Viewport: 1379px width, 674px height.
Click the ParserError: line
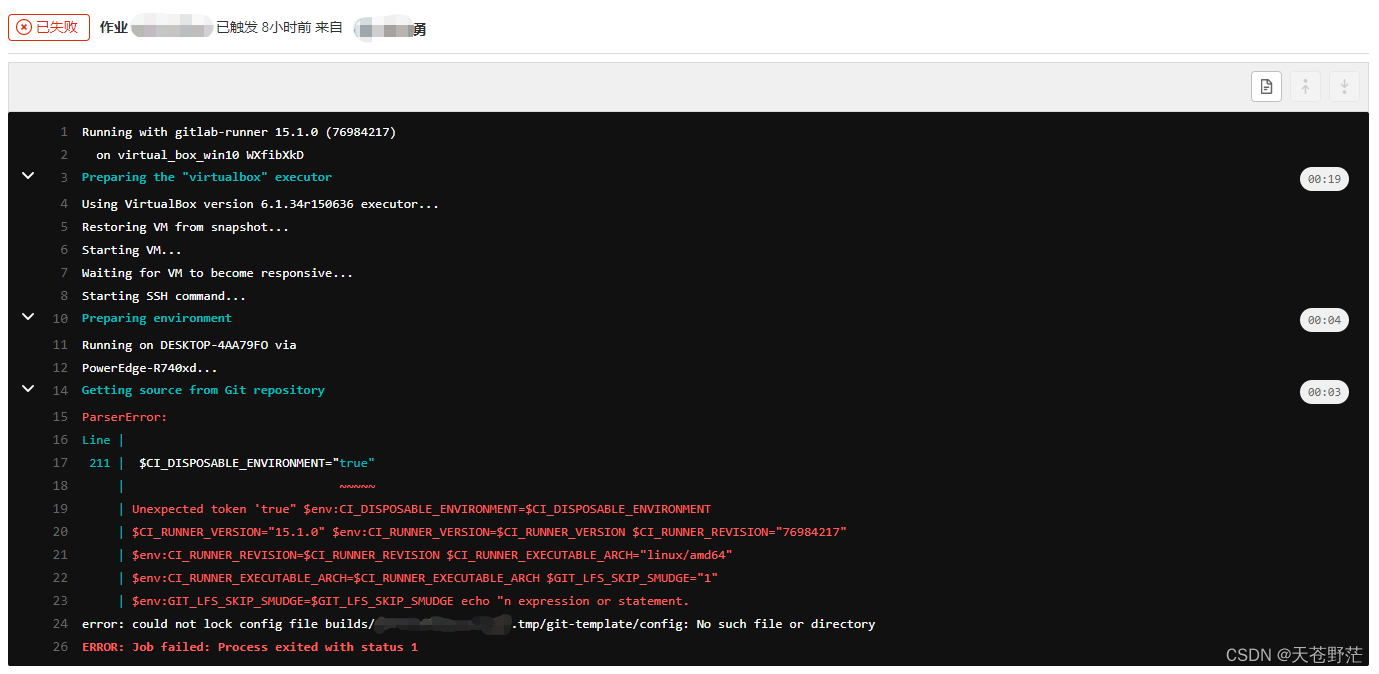125,417
